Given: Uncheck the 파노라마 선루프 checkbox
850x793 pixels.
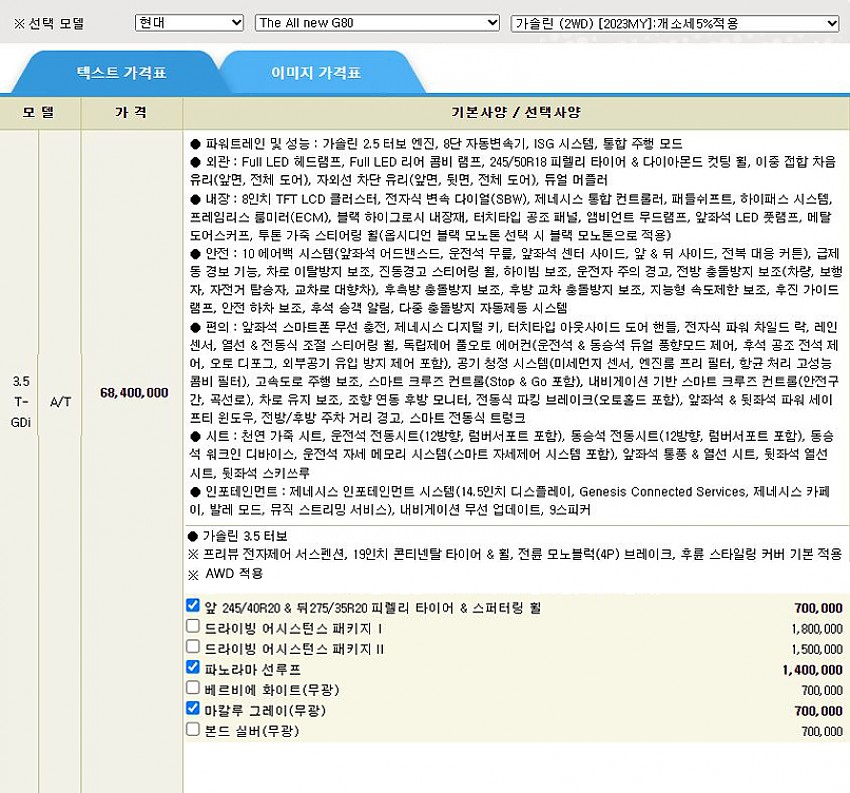Looking at the screenshot, I should 193,668.
